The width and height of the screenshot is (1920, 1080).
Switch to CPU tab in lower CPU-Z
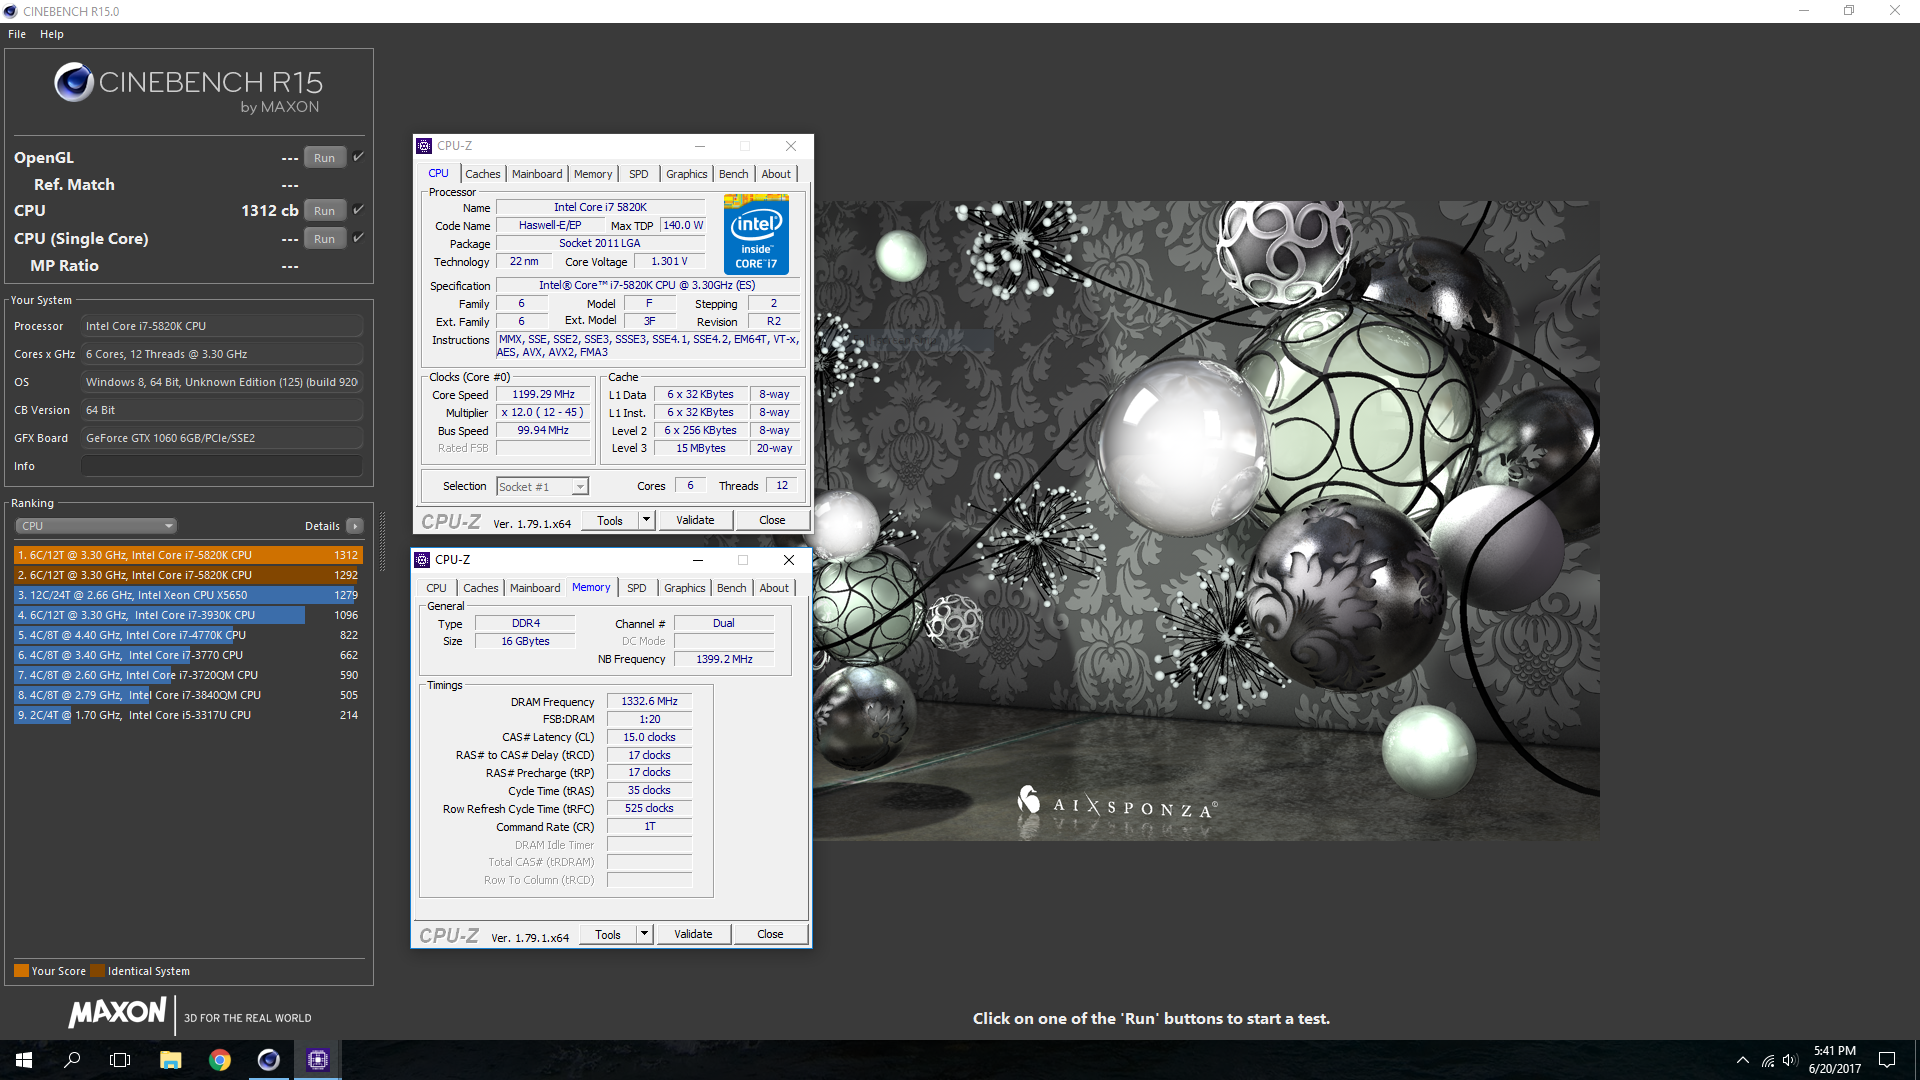coord(436,588)
